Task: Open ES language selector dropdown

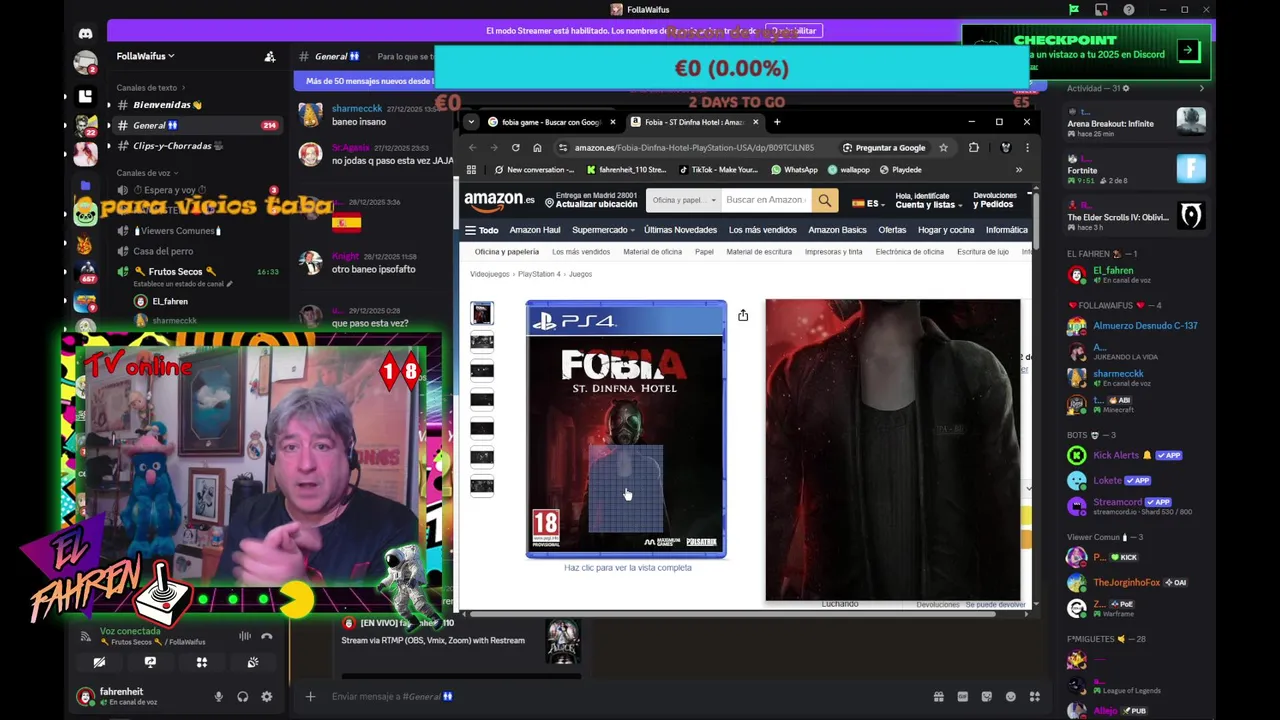Action: click(868, 203)
